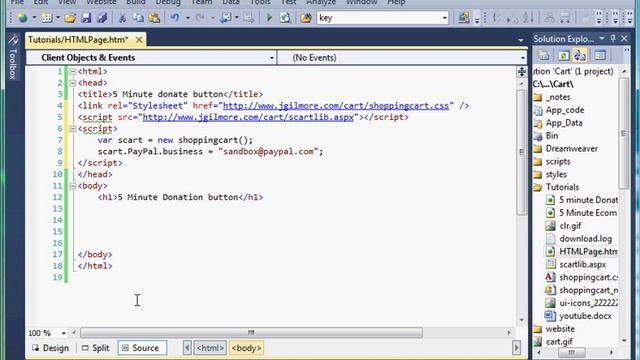Close the Tutorials/HTMLPage.htm tab
Image resolution: width=640 pixels, height=360 pixels.
[x=139, y=40]
